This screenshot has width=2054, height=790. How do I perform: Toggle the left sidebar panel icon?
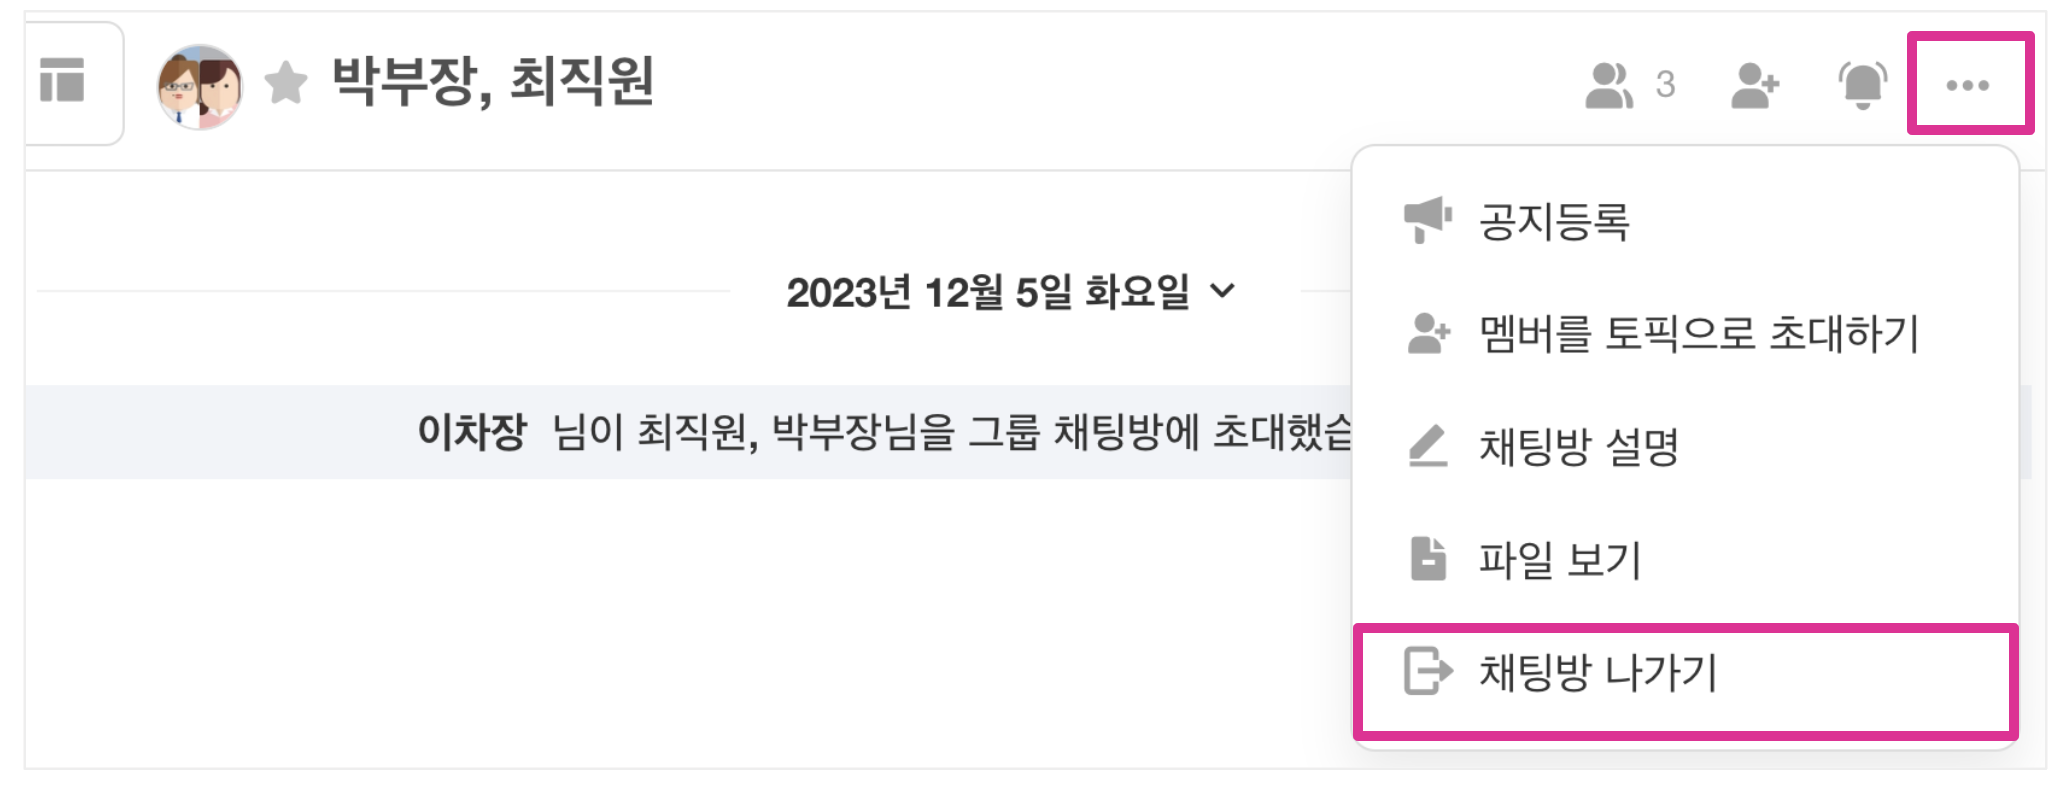[62, 80]
